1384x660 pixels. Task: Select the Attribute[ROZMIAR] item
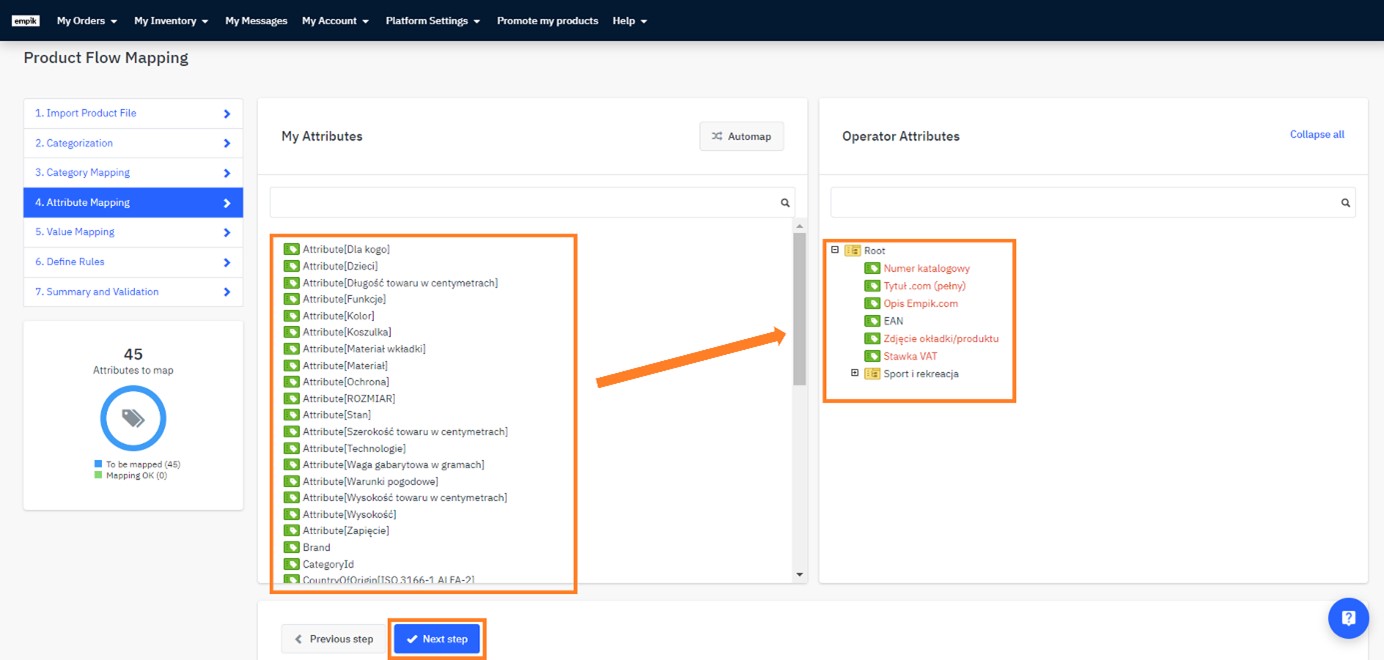click(x=349, y=399)
